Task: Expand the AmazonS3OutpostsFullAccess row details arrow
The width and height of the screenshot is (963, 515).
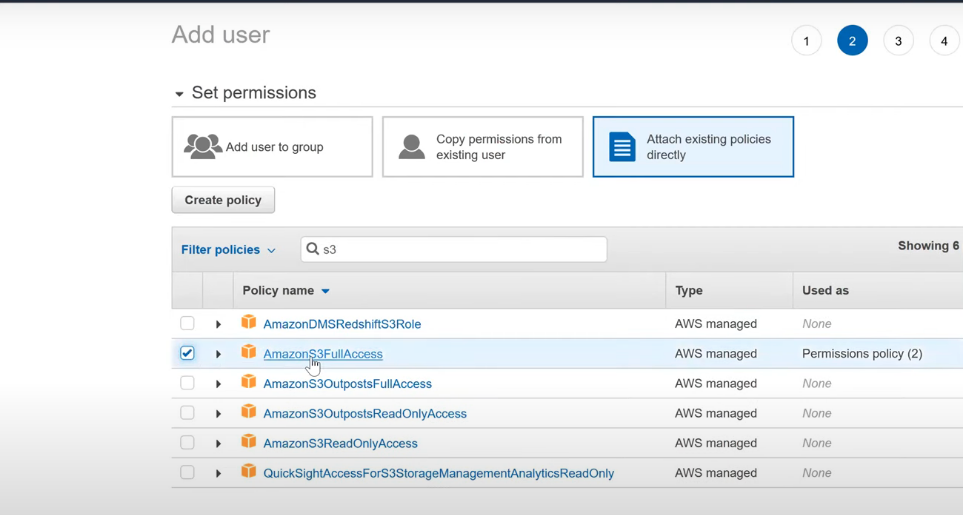Action: (218, 384)
